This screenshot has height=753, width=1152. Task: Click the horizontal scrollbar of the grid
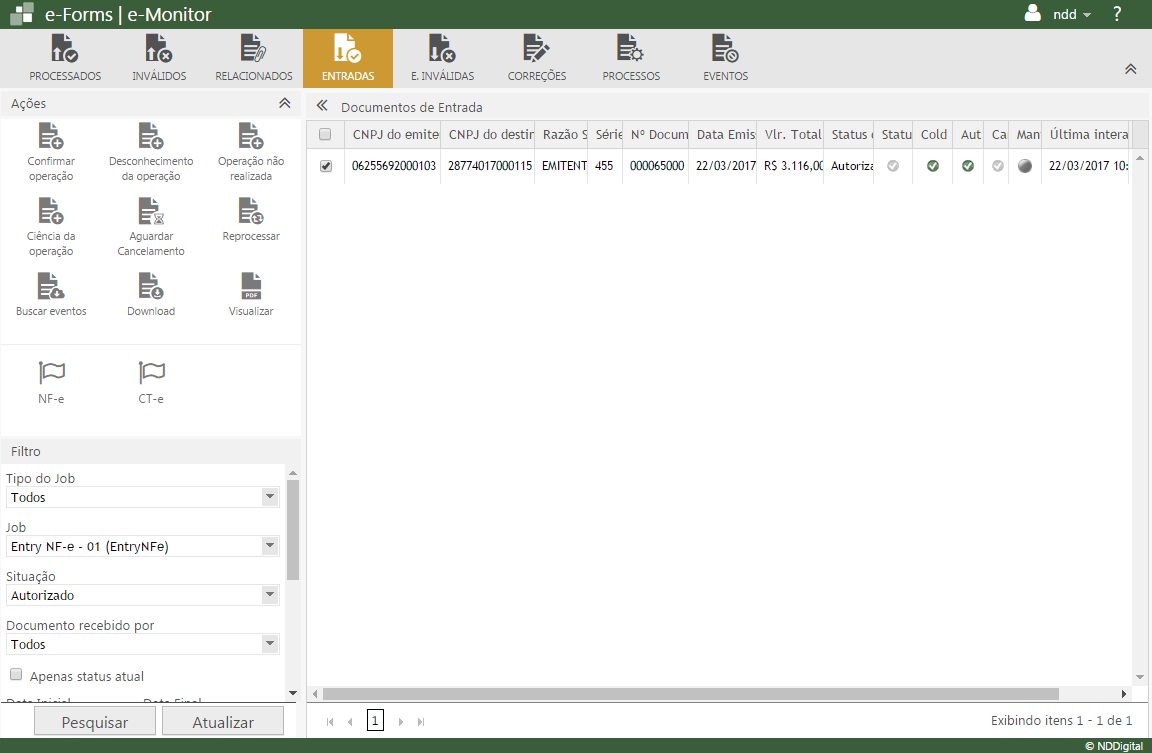(690, 693)
